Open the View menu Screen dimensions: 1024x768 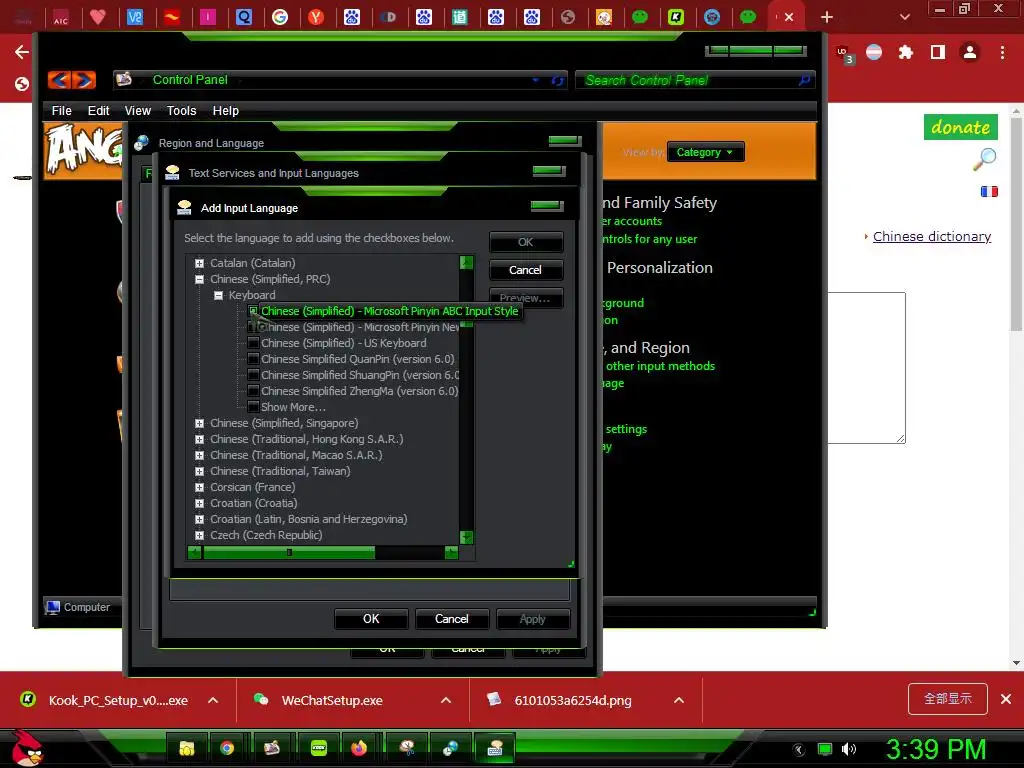pos(138,110)
